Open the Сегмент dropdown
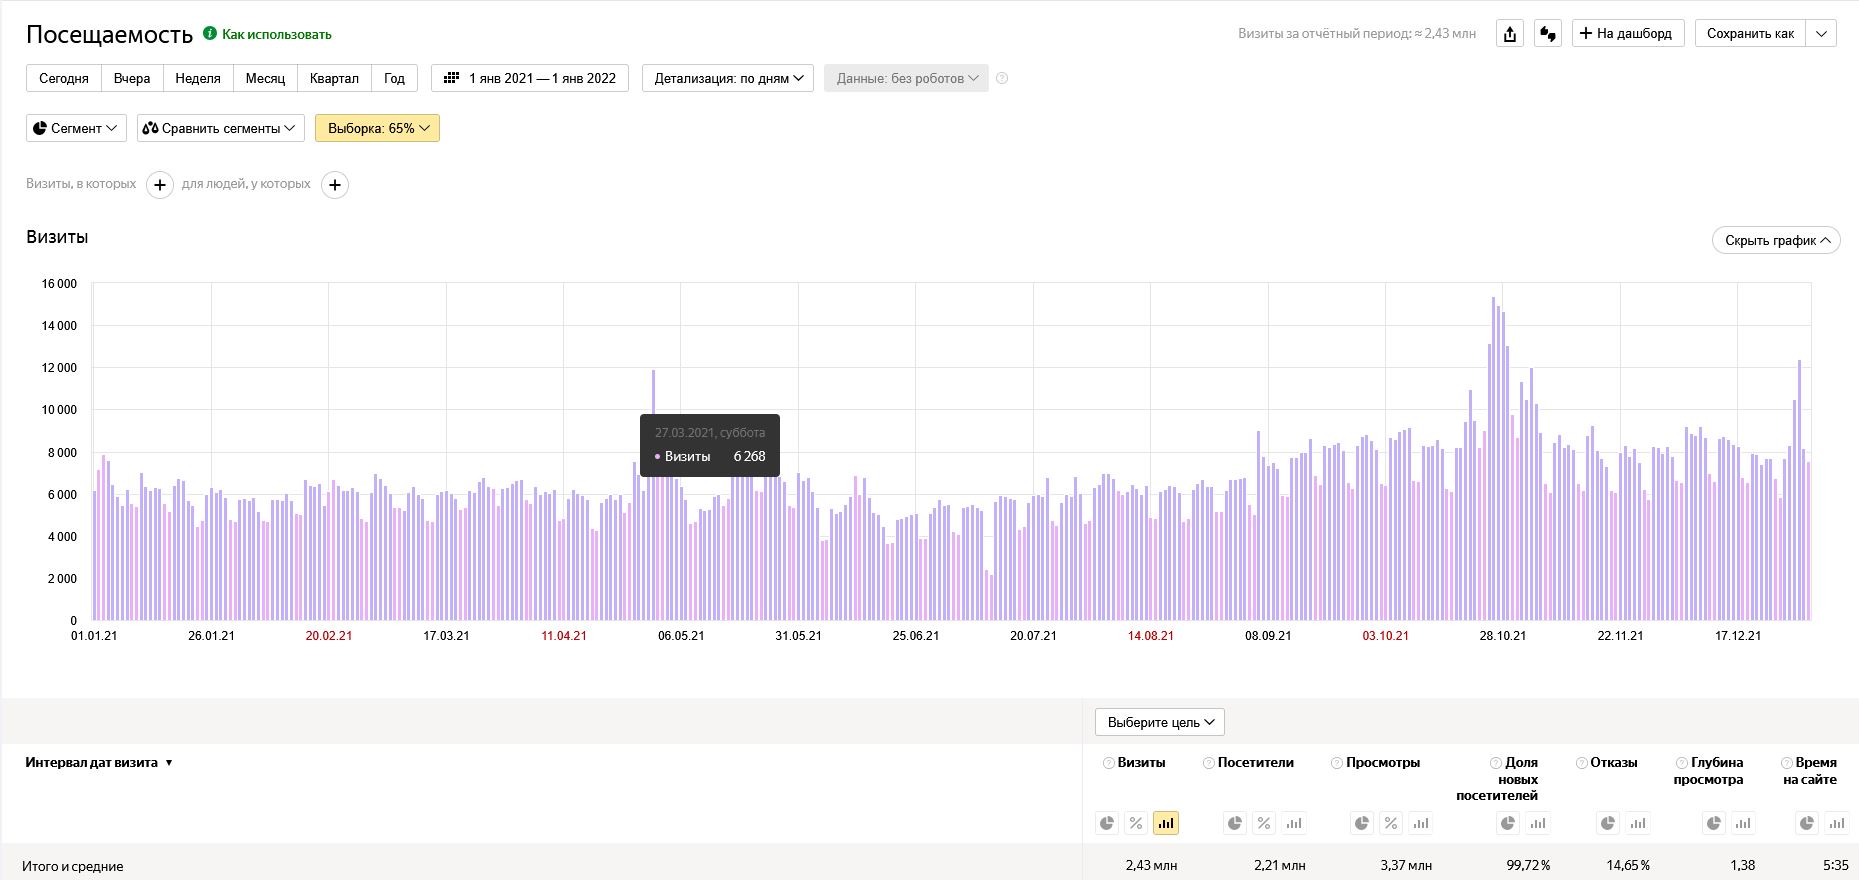1859x880 pixels. coord(76,128)
